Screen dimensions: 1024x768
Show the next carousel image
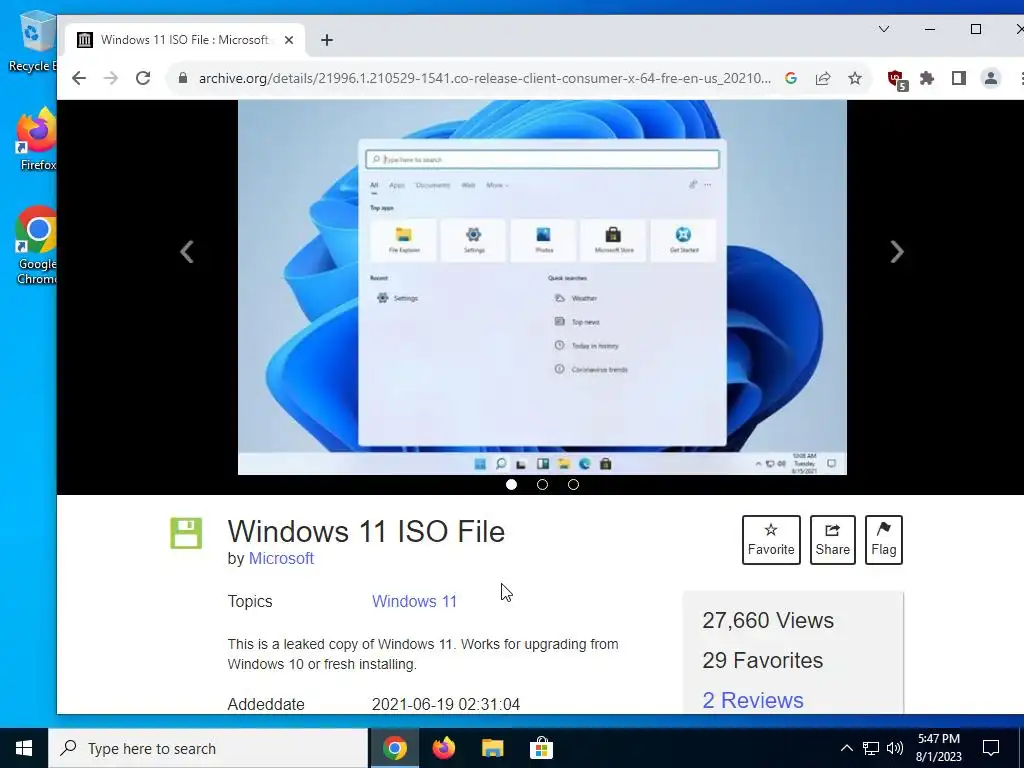pyautogui.click(x=897, y=251)
